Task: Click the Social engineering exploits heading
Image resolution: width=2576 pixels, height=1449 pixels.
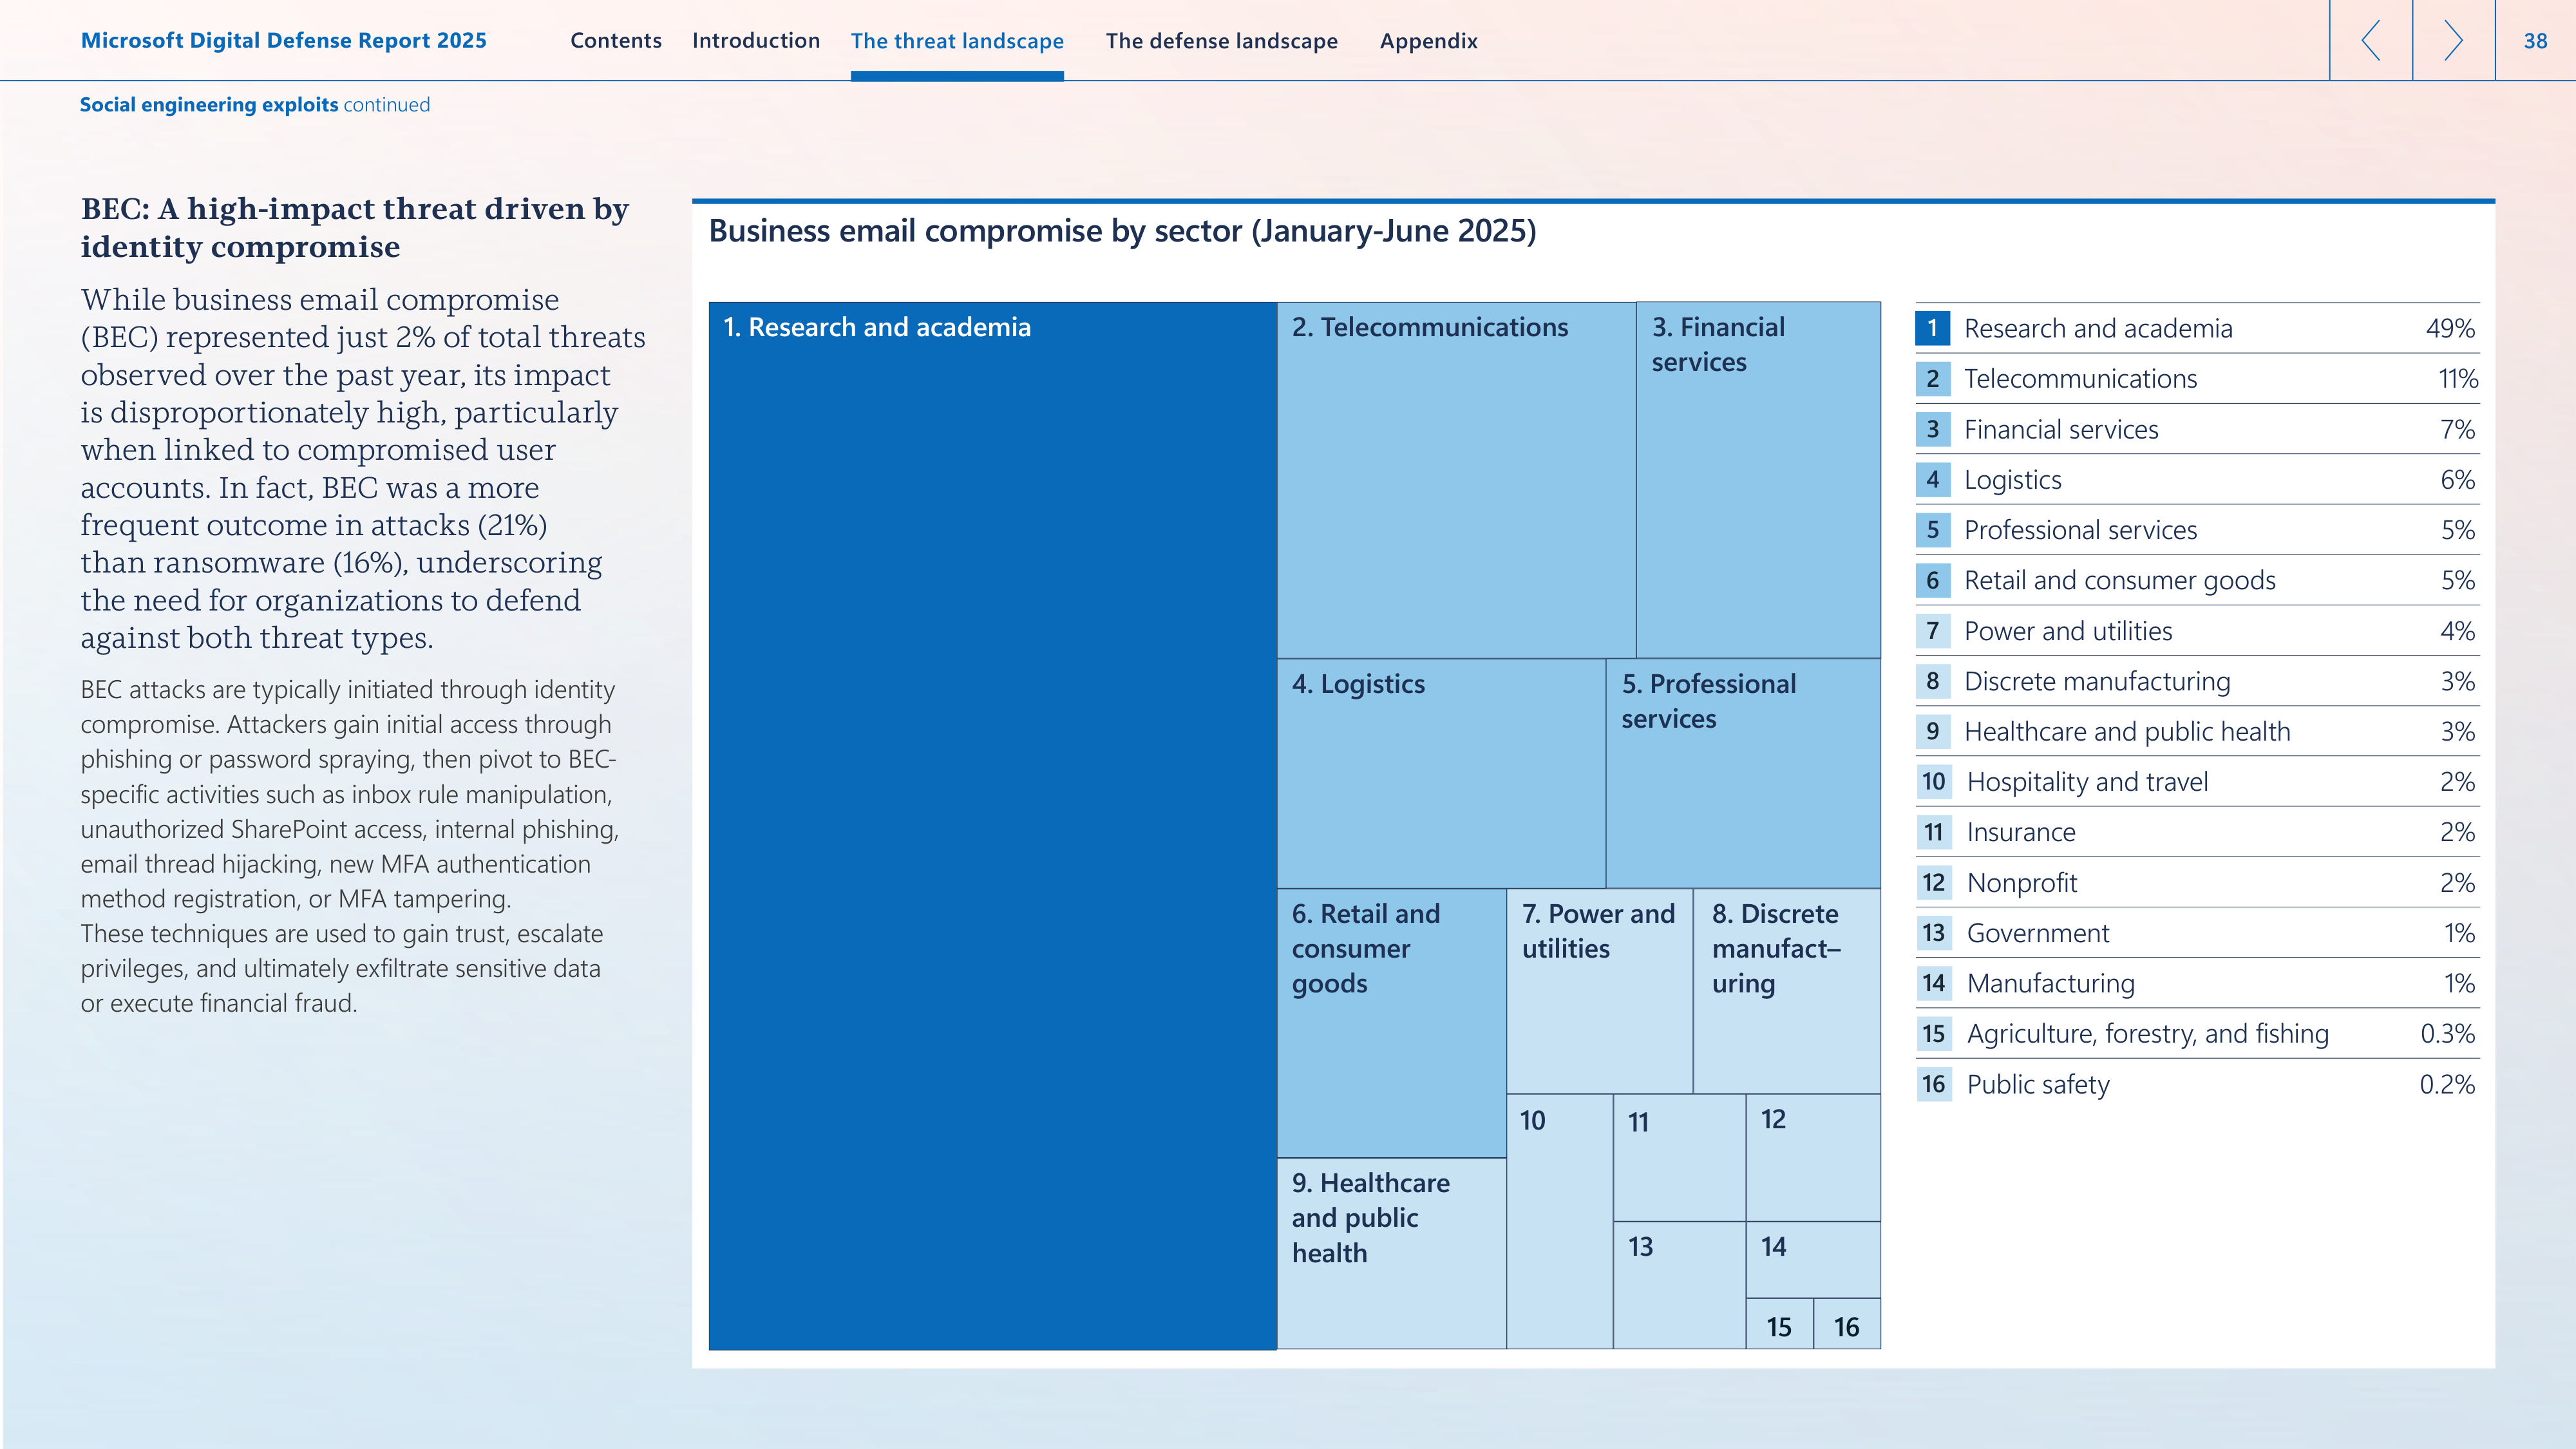Action: click(x=209, y=105)
